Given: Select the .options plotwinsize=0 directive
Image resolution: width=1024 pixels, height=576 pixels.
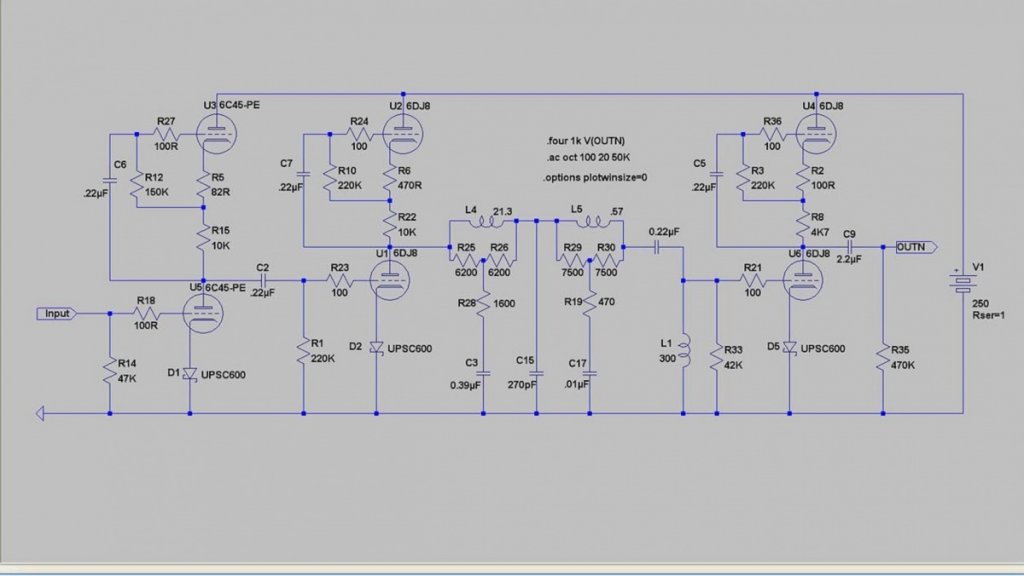Looking at the screenshot, I should click(595, 178).
